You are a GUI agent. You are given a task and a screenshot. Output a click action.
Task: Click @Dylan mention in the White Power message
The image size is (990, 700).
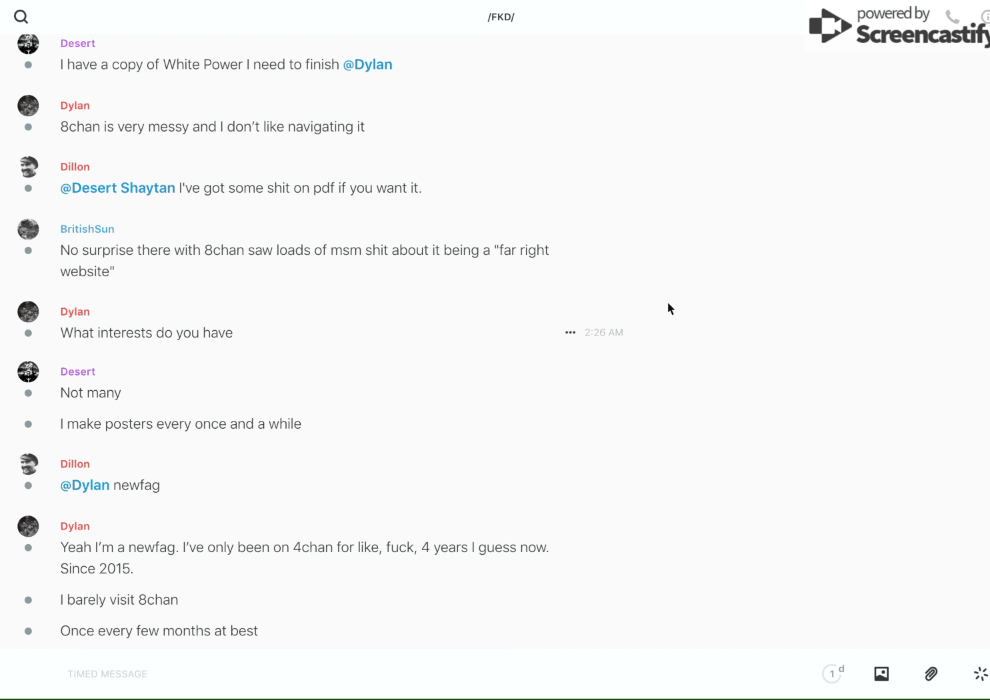[367, 65]
